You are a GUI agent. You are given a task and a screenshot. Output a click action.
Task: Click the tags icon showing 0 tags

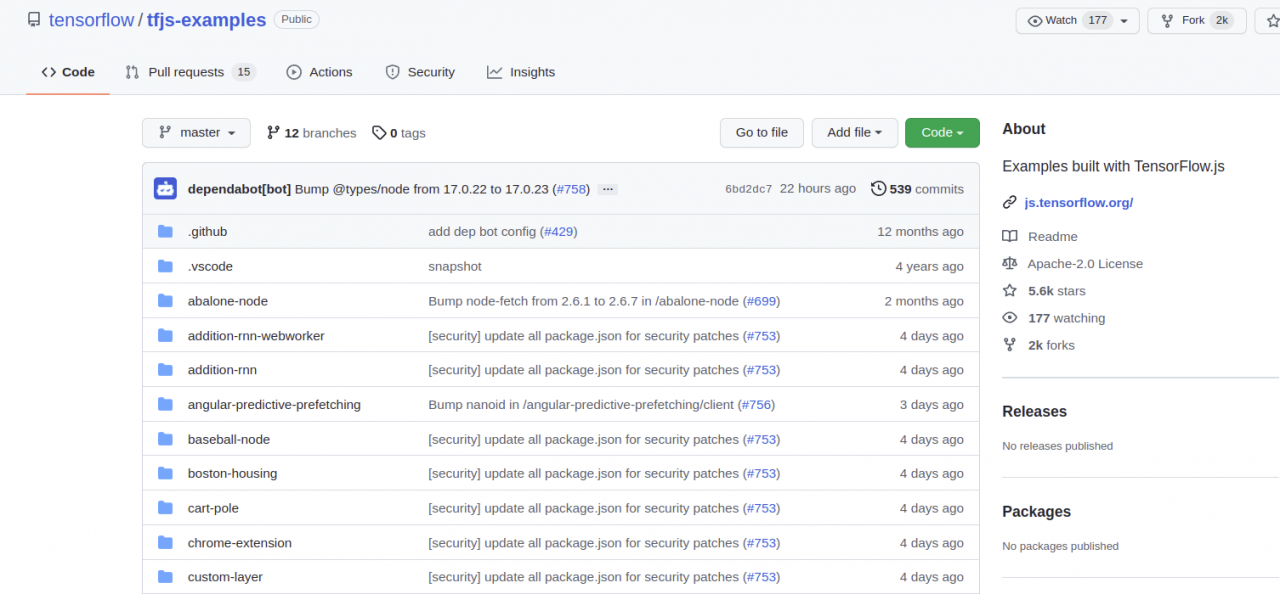click(x=380, y=132)
